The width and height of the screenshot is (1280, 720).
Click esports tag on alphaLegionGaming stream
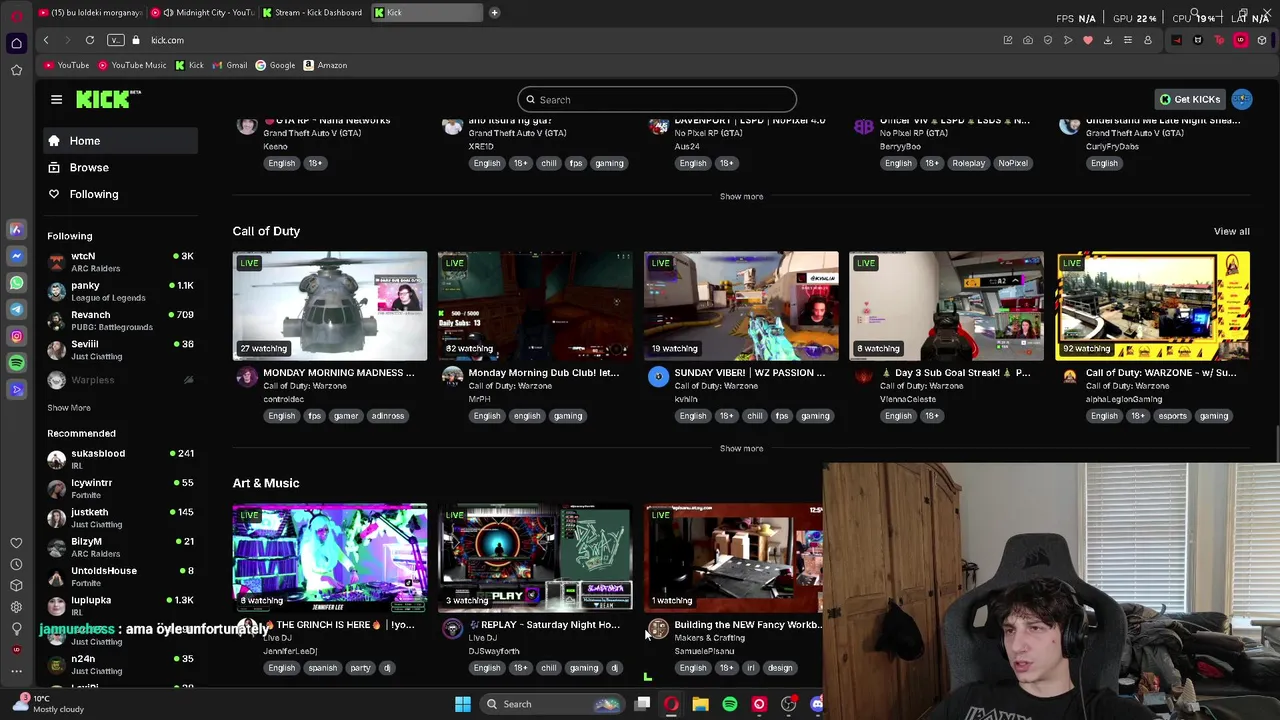click(x=1172, y=416)
